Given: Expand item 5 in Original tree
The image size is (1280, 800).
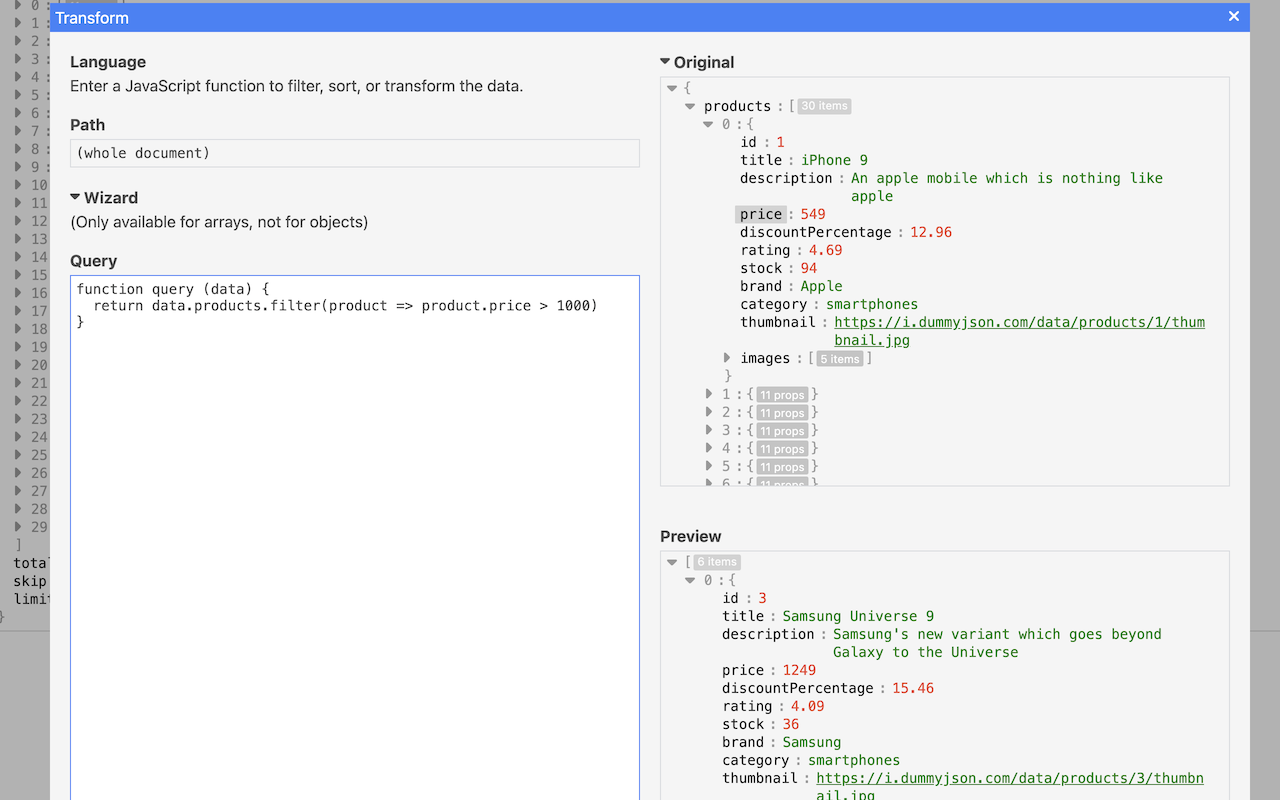Looking at the screenshot, I should pos(708,466).
